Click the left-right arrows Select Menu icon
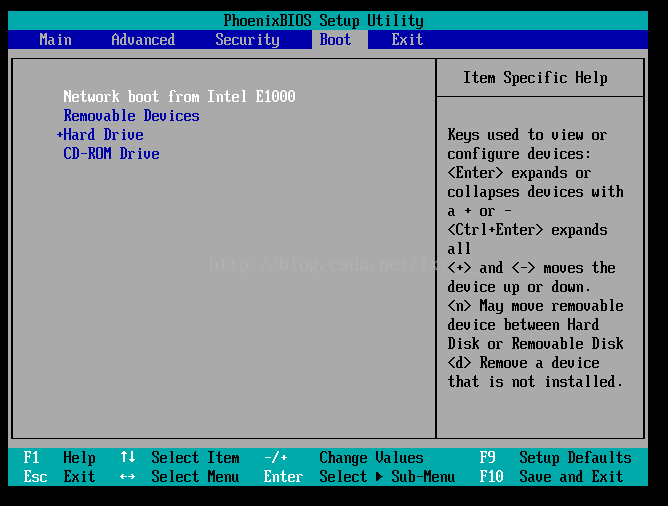The image size is (668, 506). [128, 477]
